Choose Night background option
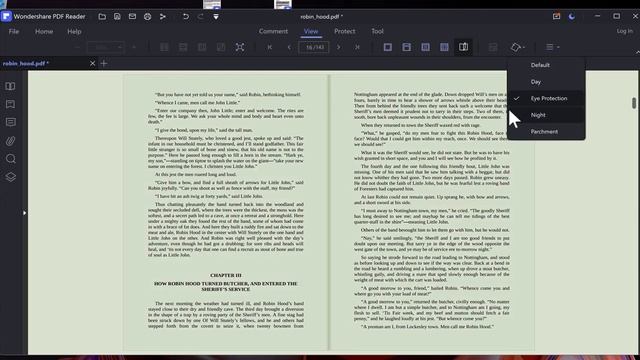This screenshot has width=640, height=360. [546, 115]
